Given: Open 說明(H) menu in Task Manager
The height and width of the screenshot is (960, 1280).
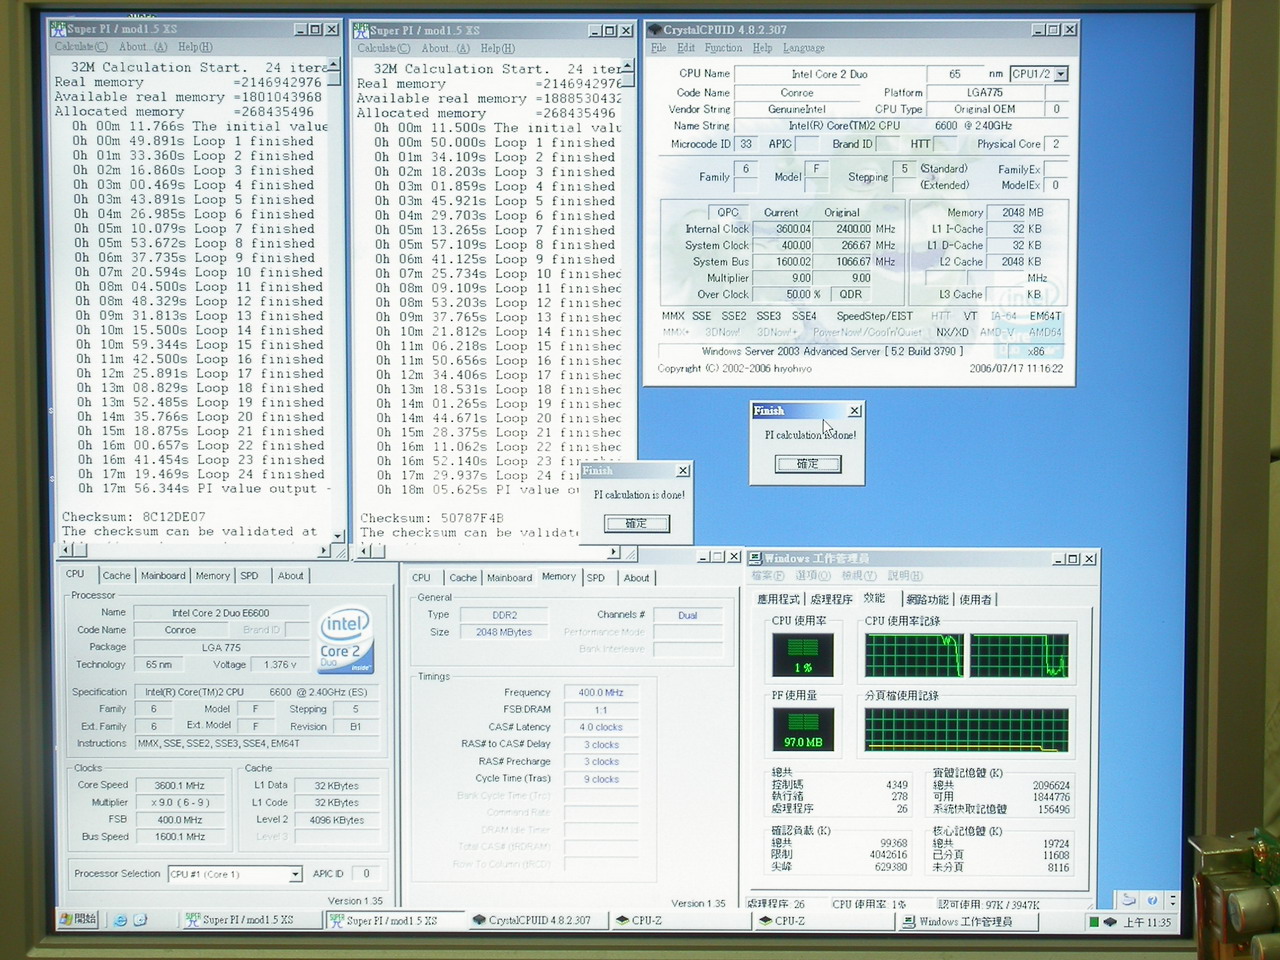Looking at the screenshot, I should coord(904,576).
